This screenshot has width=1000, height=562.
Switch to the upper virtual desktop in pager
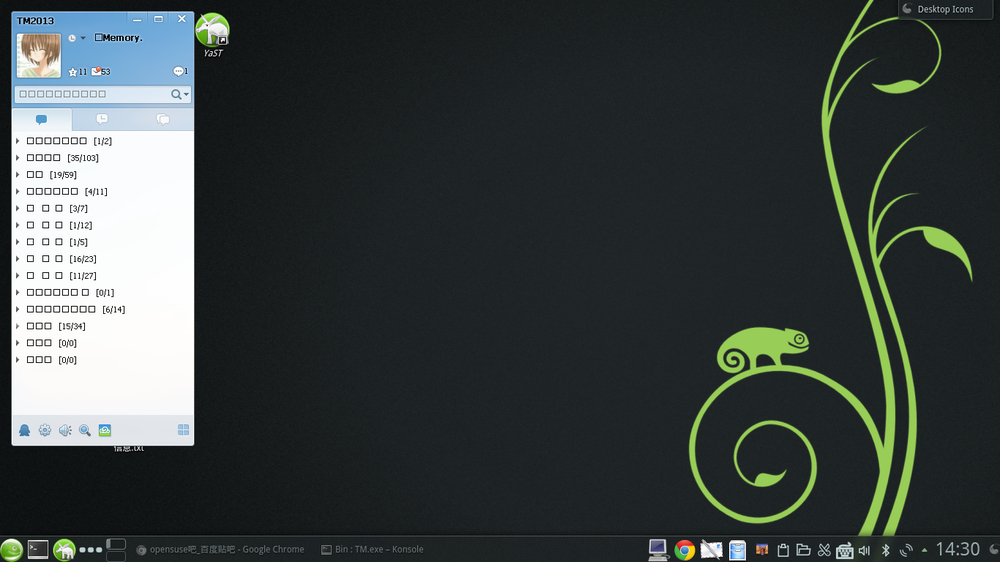point(116,544)
